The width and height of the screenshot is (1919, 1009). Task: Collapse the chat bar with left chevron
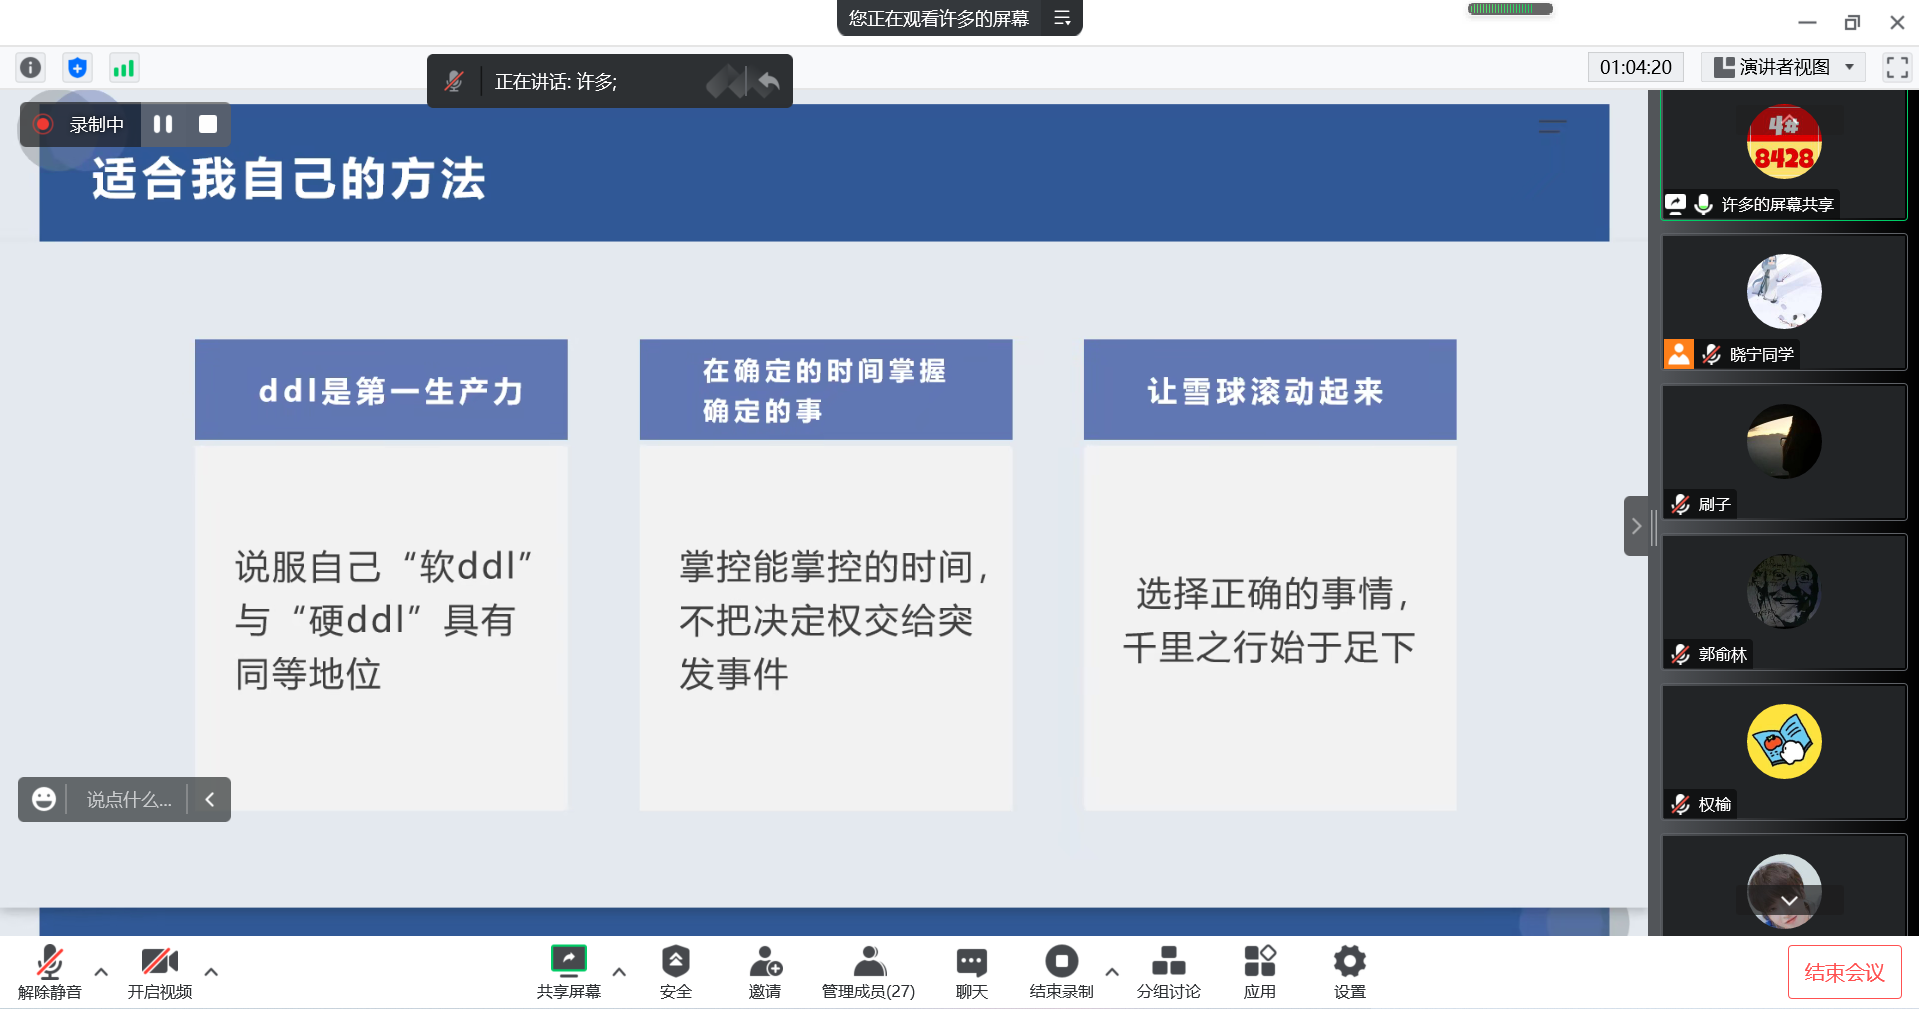tap(210, 799)
